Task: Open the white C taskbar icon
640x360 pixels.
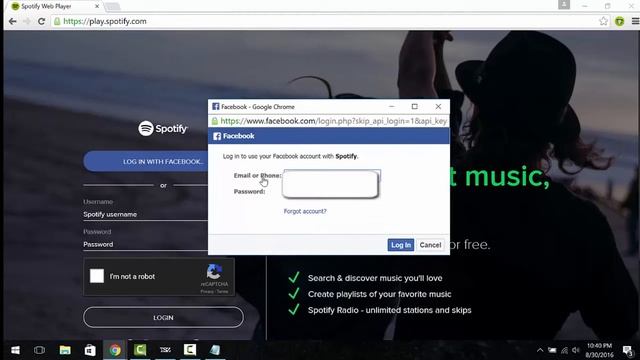Action: tap(190, 350)
